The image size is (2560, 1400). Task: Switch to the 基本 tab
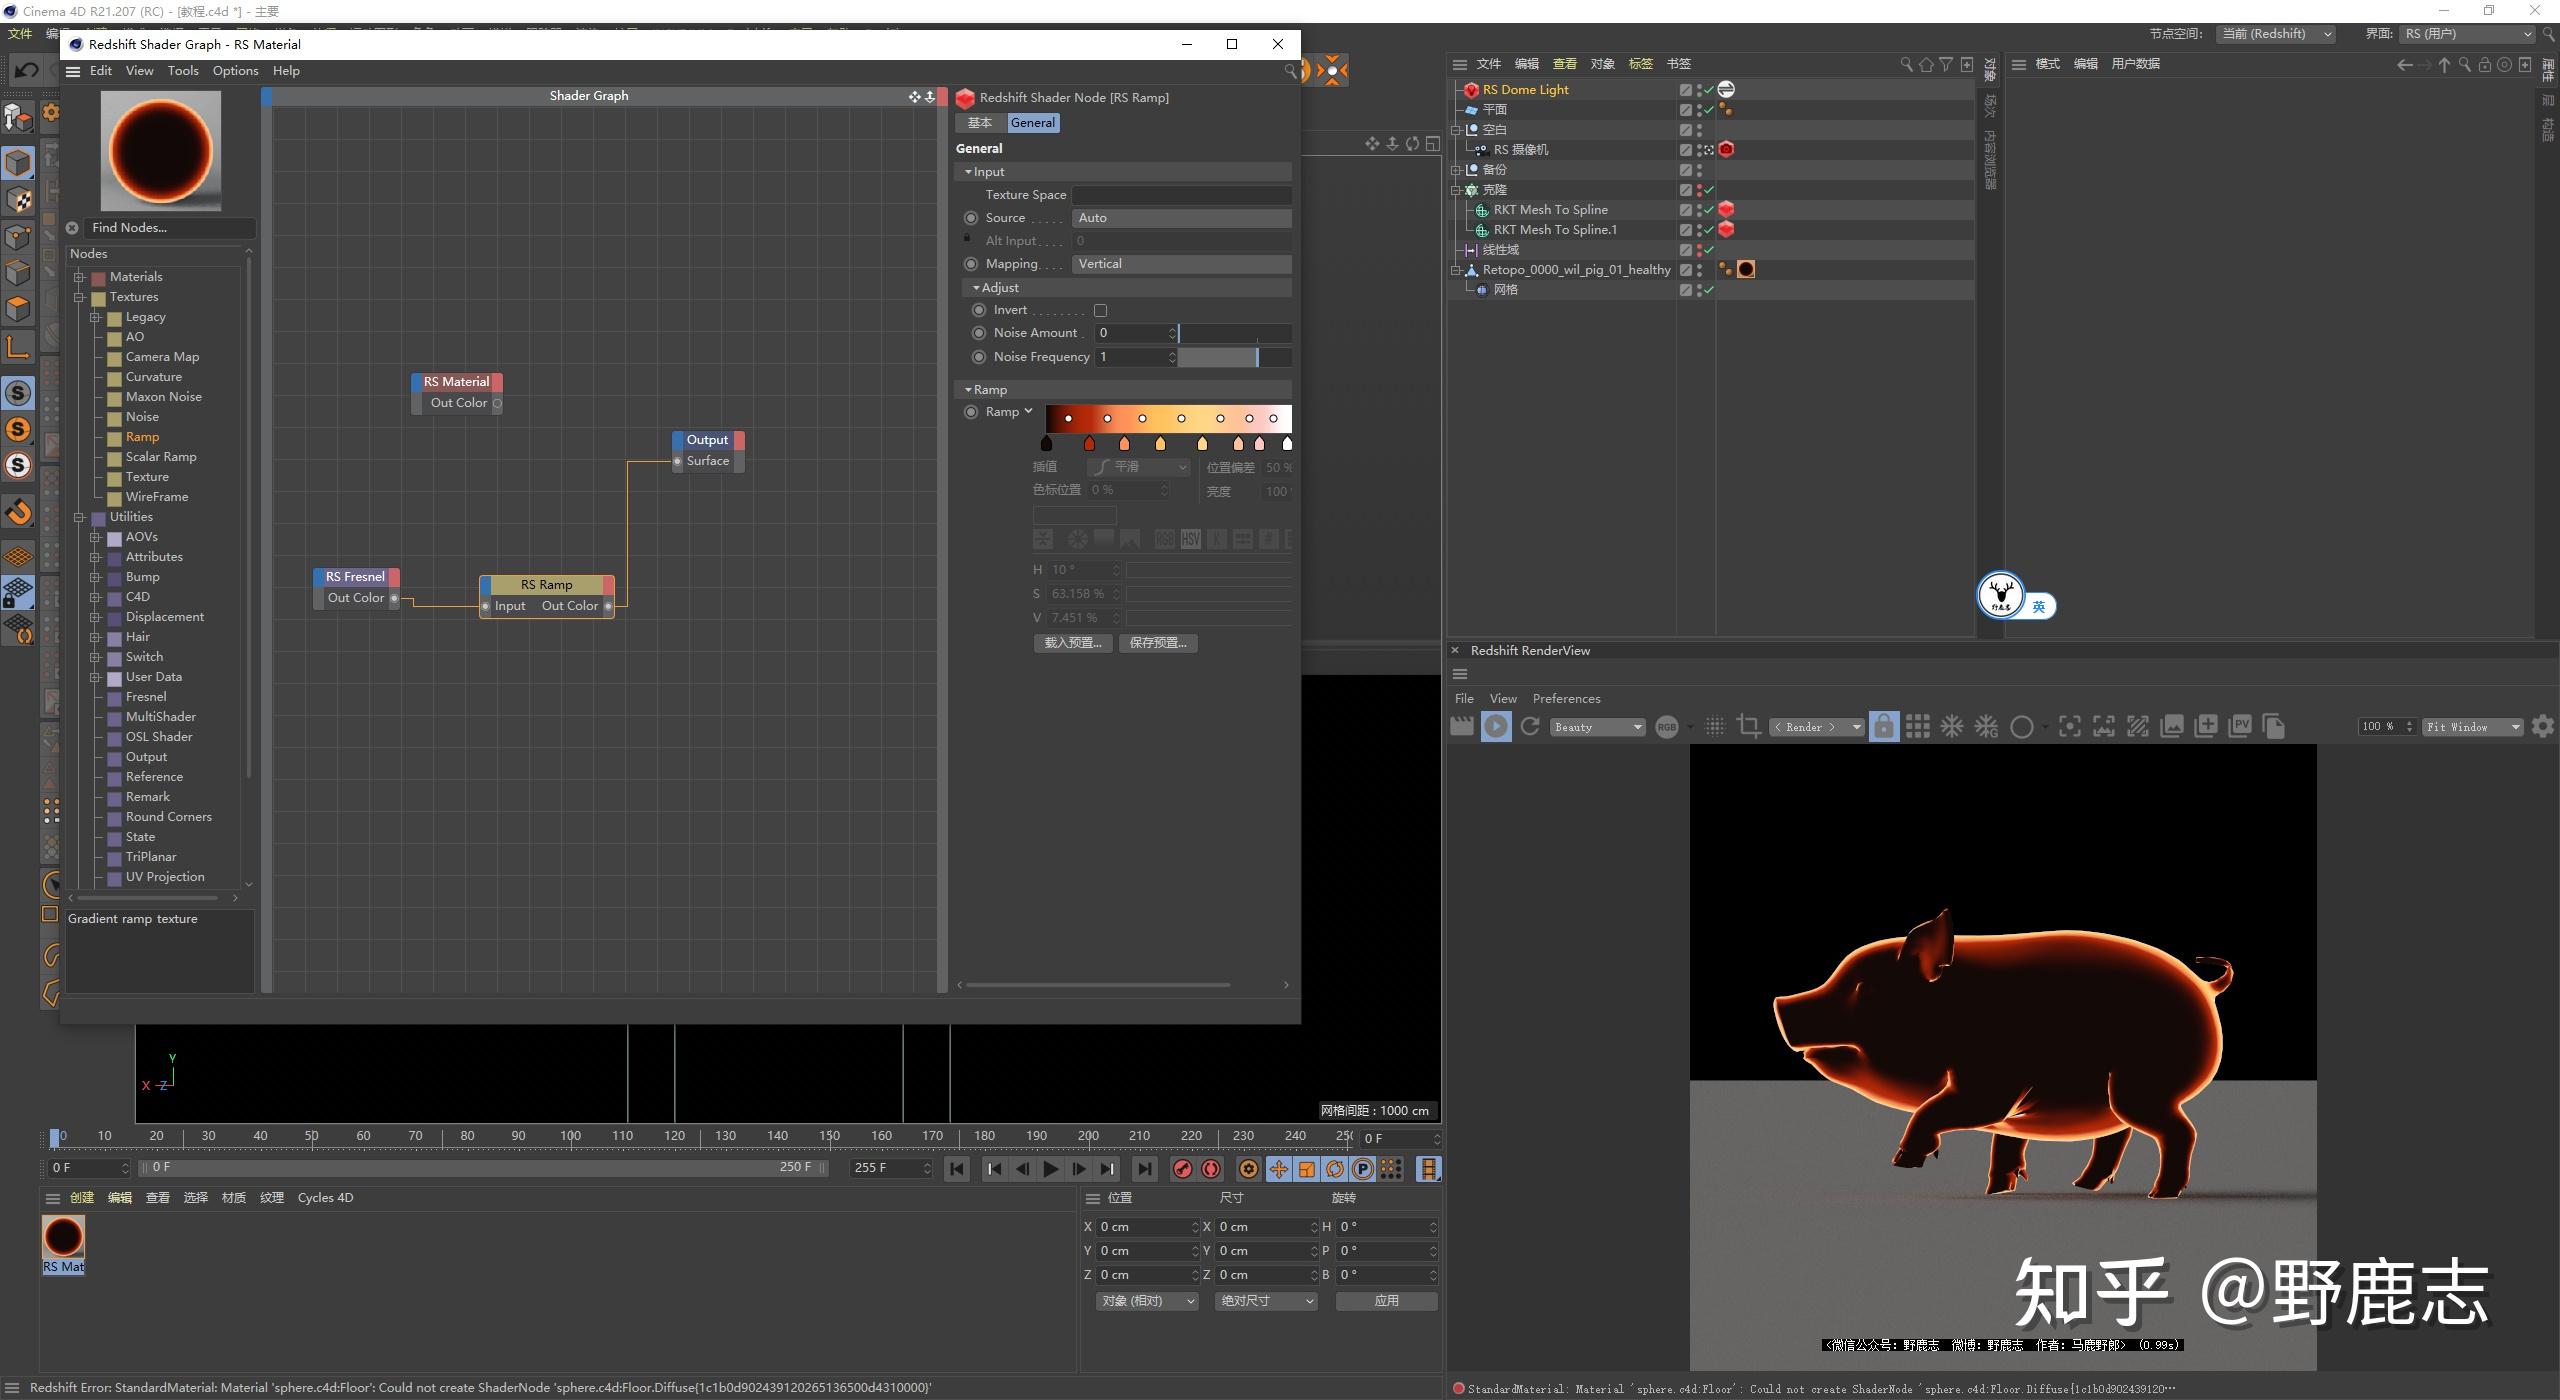click(980, 123)
